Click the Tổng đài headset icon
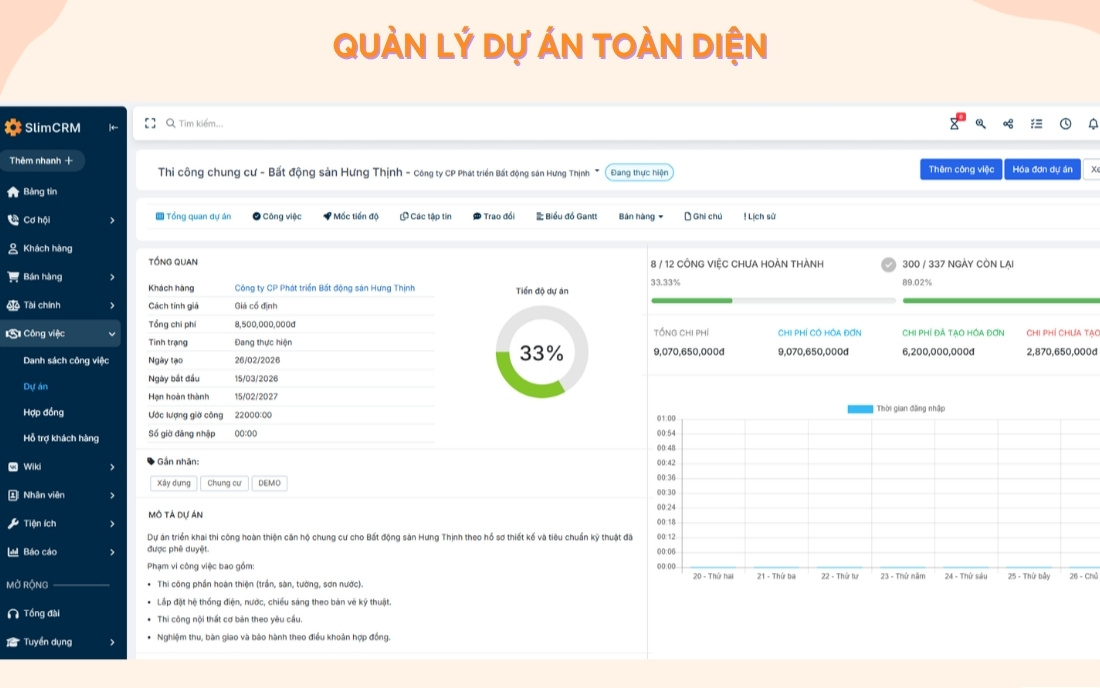1100x688 pixels. click(x=13, y=614)
